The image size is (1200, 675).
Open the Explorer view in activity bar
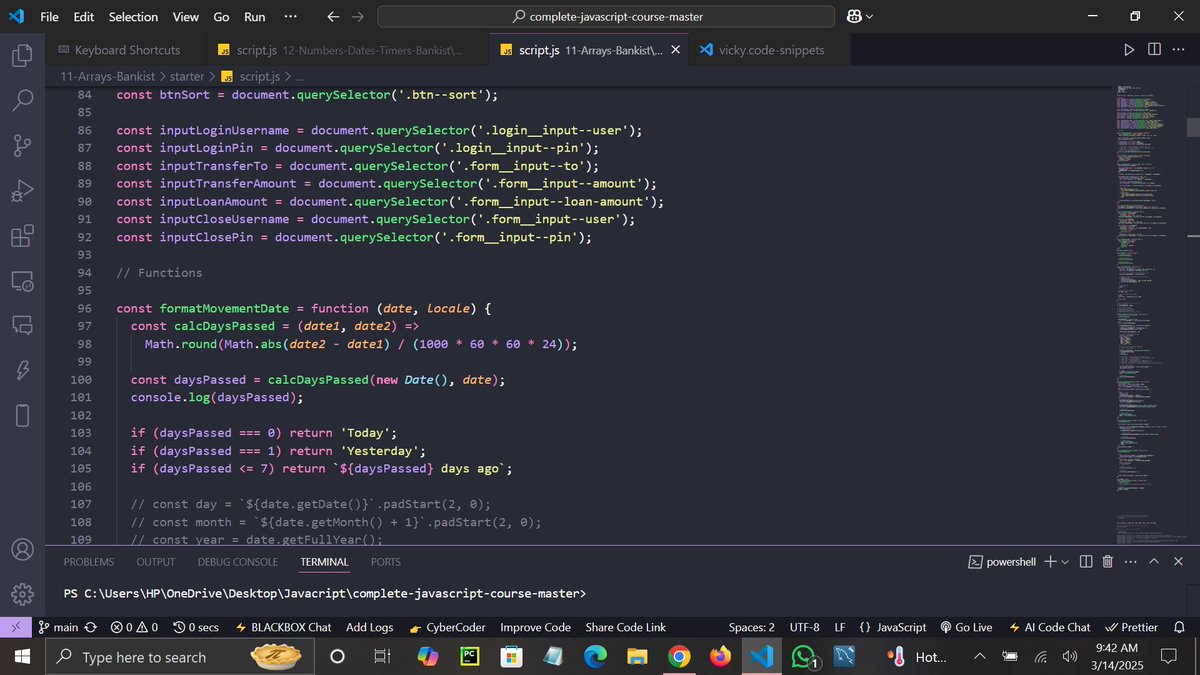[x=22, y=55]
